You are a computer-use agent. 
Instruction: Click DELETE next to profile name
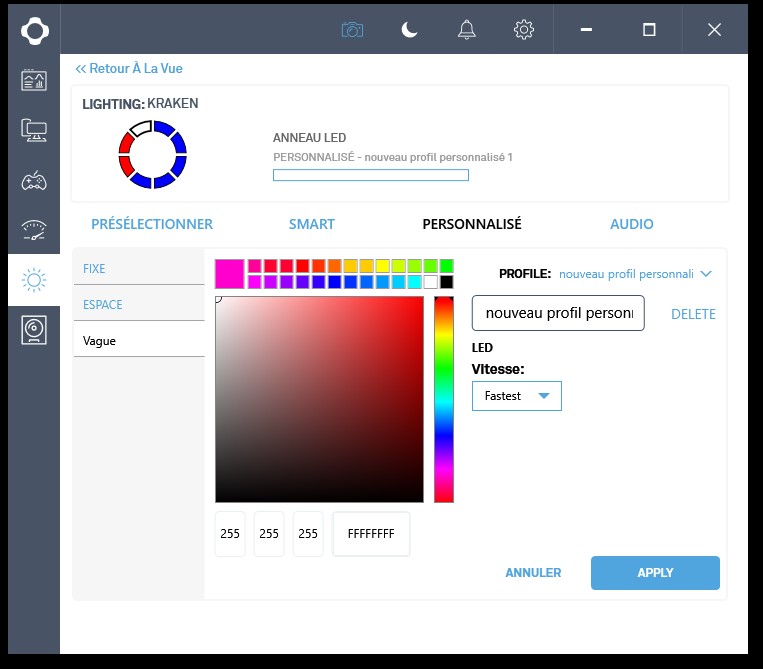pos(693,314)
